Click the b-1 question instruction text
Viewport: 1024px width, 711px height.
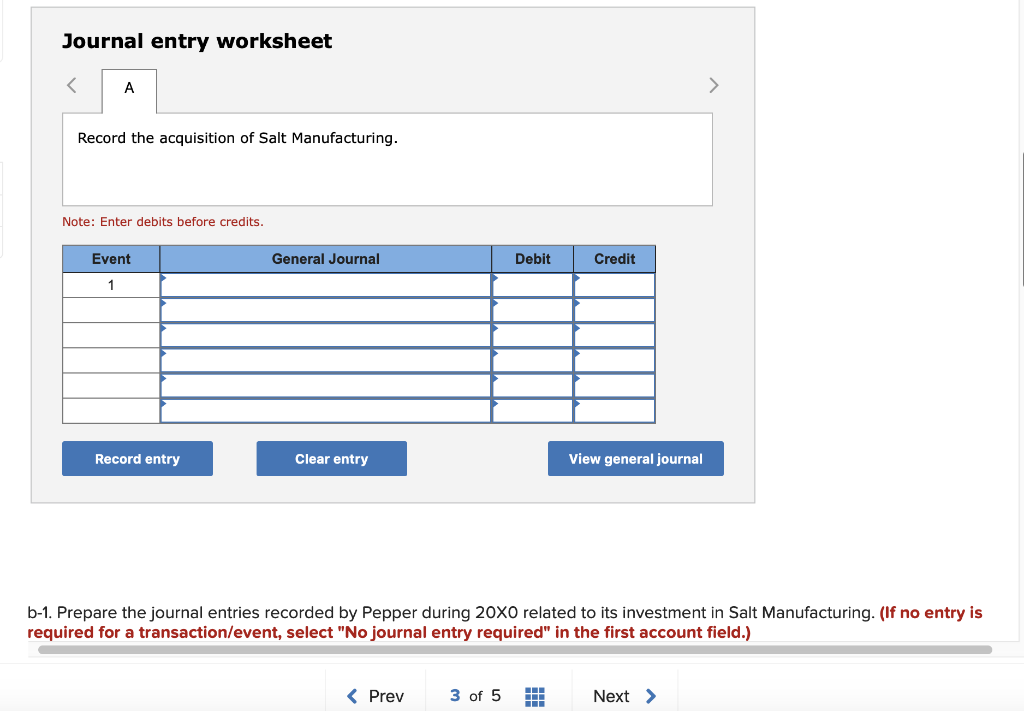pyautogui.click(x=505, y=622)
